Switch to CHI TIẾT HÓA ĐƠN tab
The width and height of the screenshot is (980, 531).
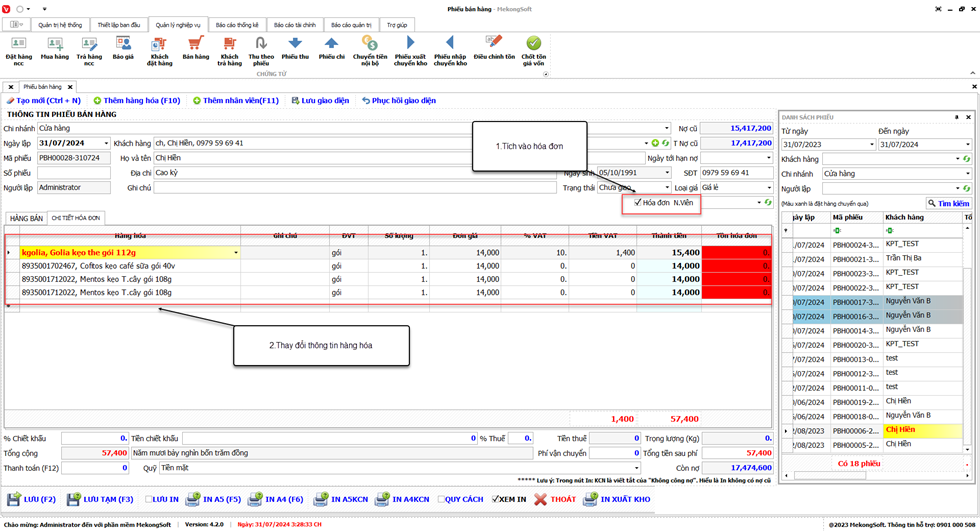coord(76,218)
